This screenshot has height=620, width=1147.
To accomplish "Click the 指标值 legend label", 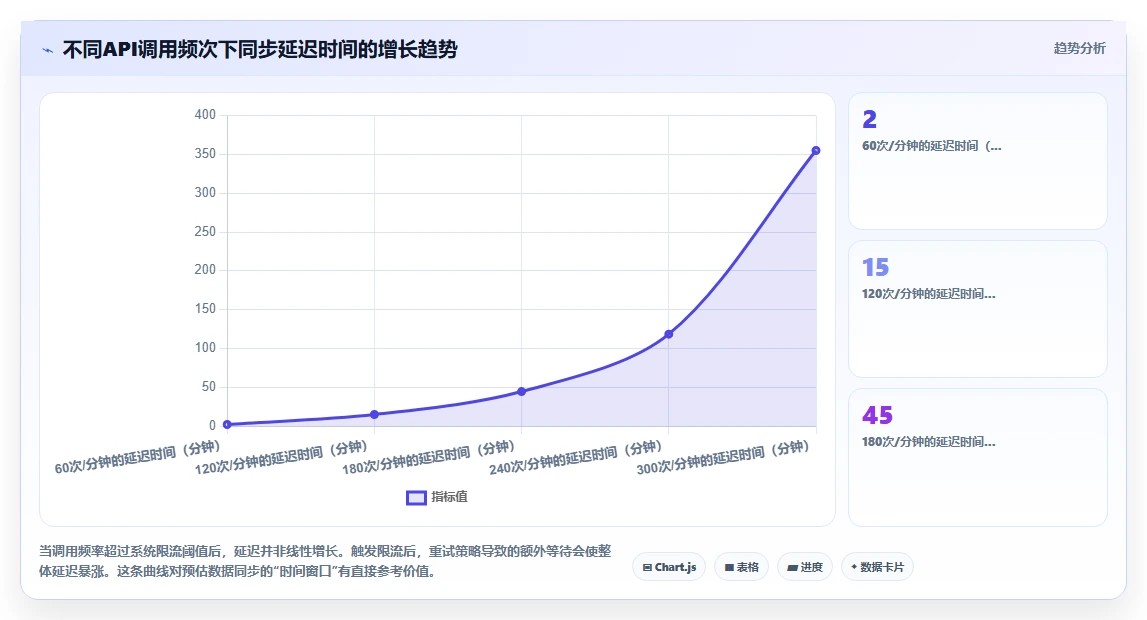I will point(449,497).
